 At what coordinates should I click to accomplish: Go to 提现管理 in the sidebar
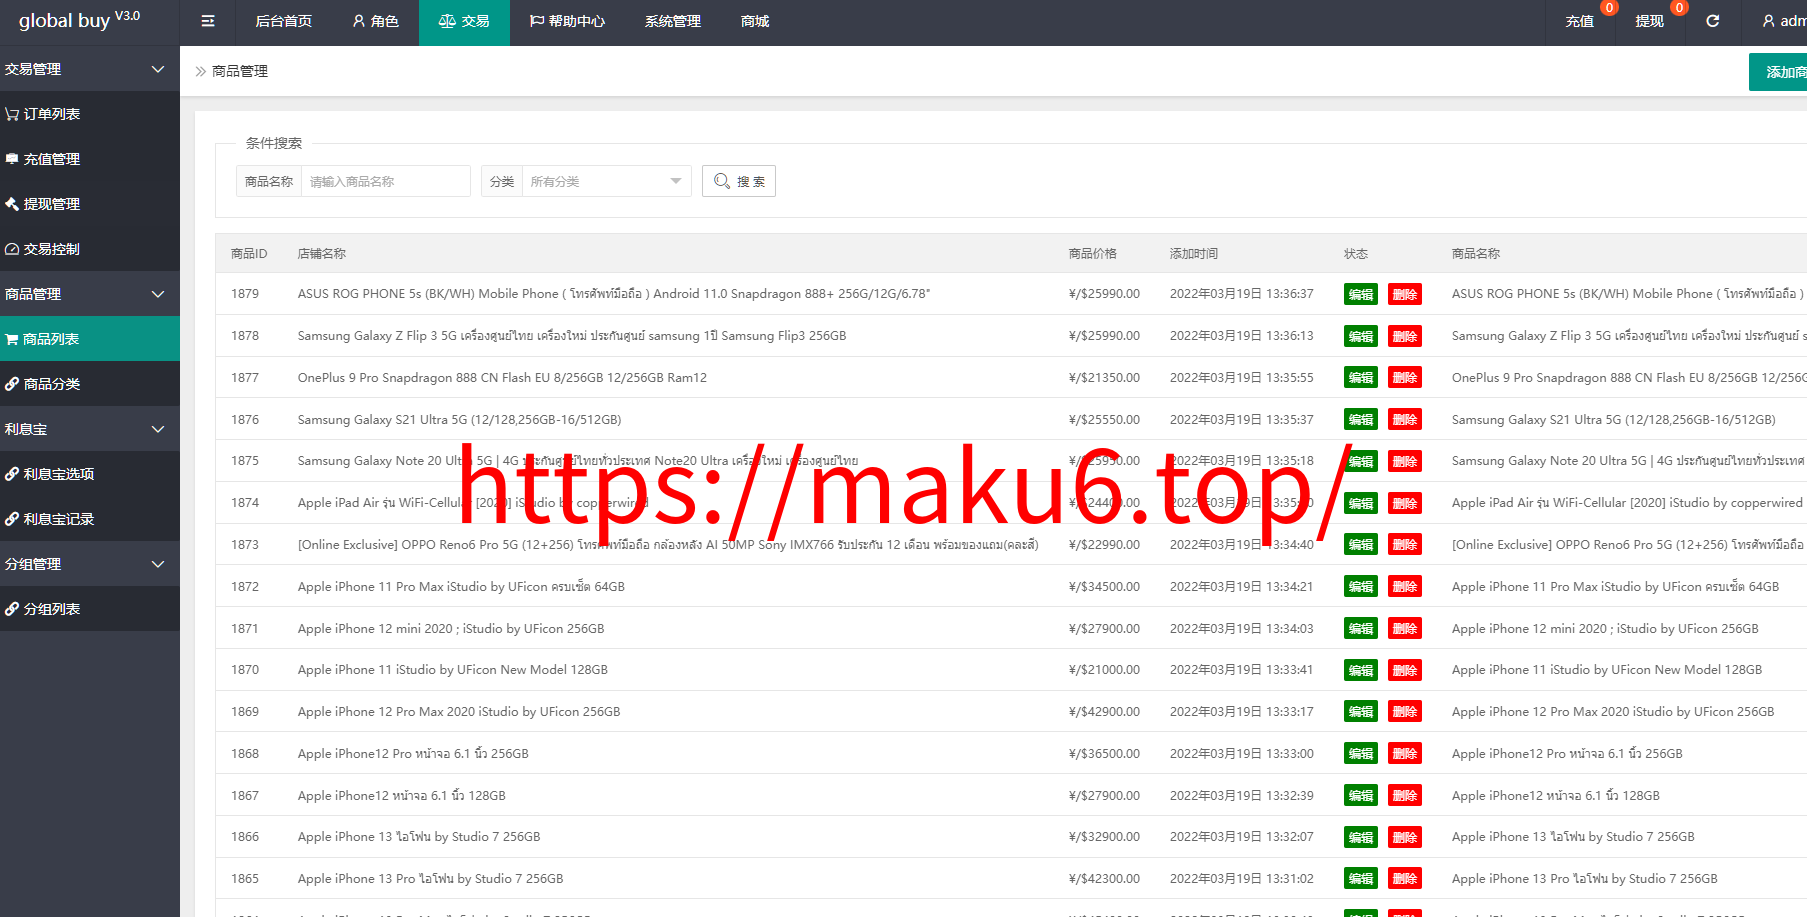point(90,204)
